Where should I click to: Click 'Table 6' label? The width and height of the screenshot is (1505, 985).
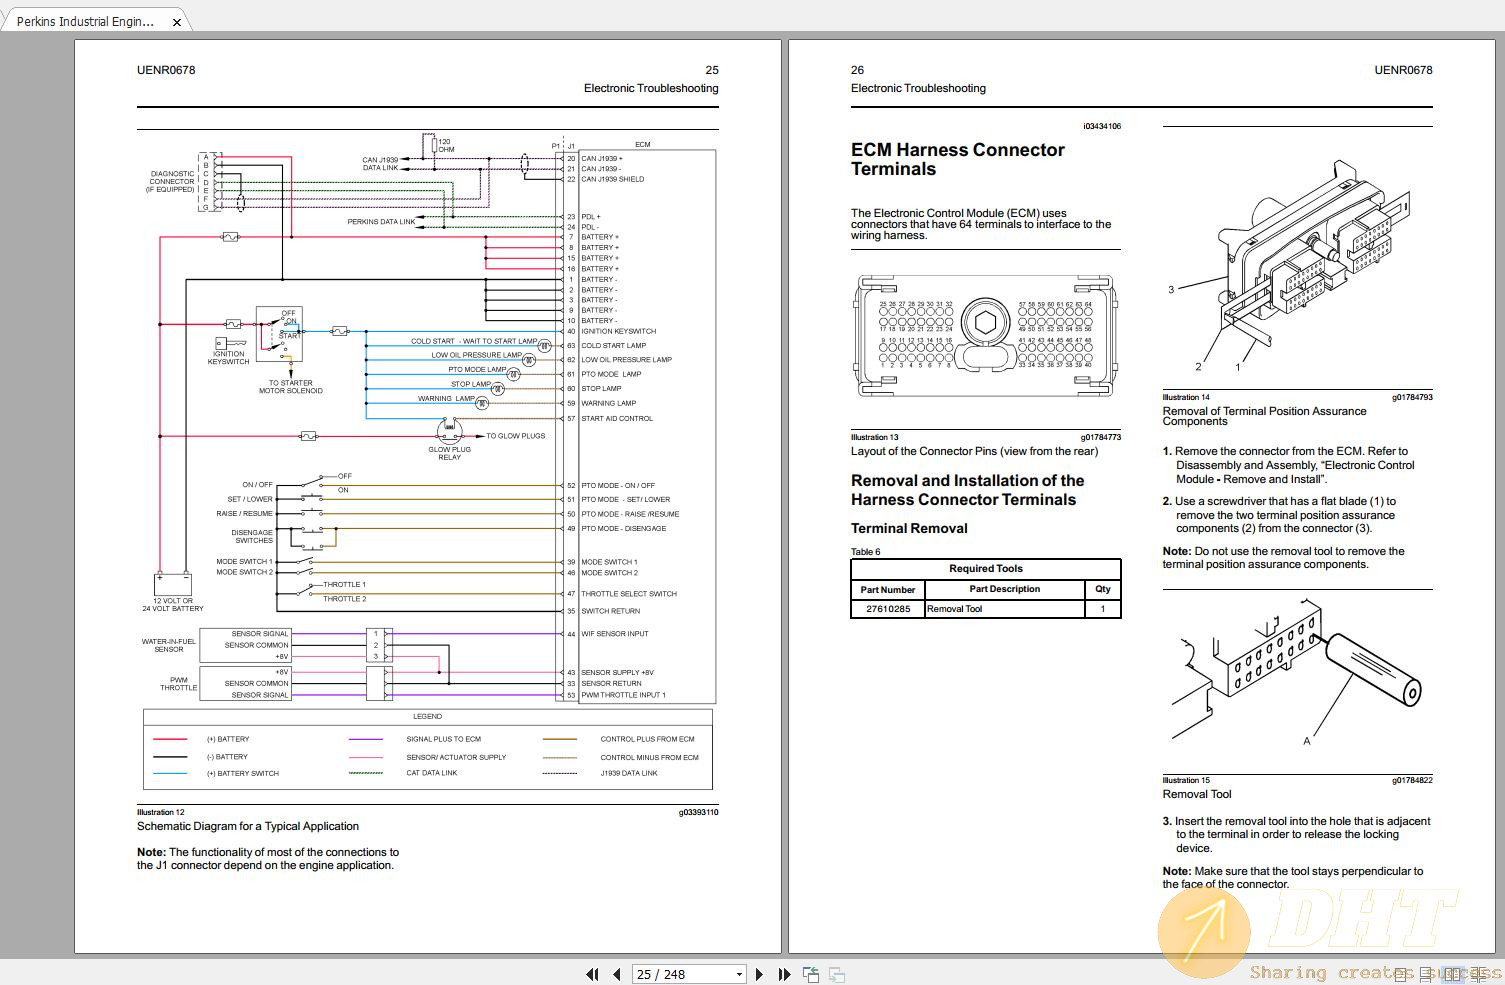click(x=866, y=552)
